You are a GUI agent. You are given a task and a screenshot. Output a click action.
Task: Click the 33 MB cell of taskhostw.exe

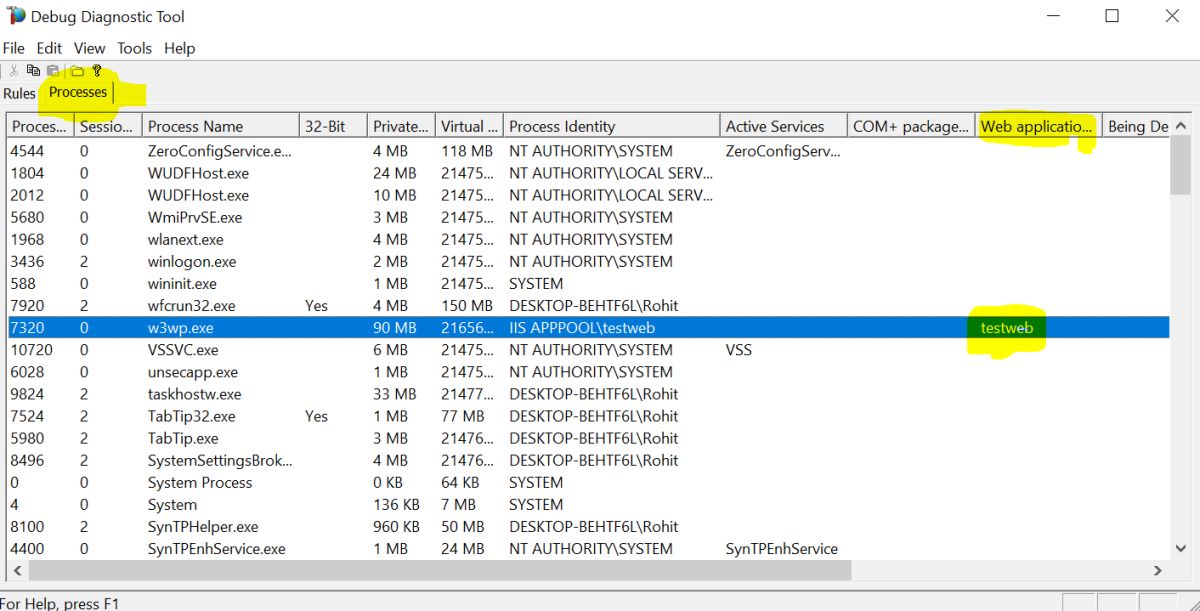pos(395,394)
